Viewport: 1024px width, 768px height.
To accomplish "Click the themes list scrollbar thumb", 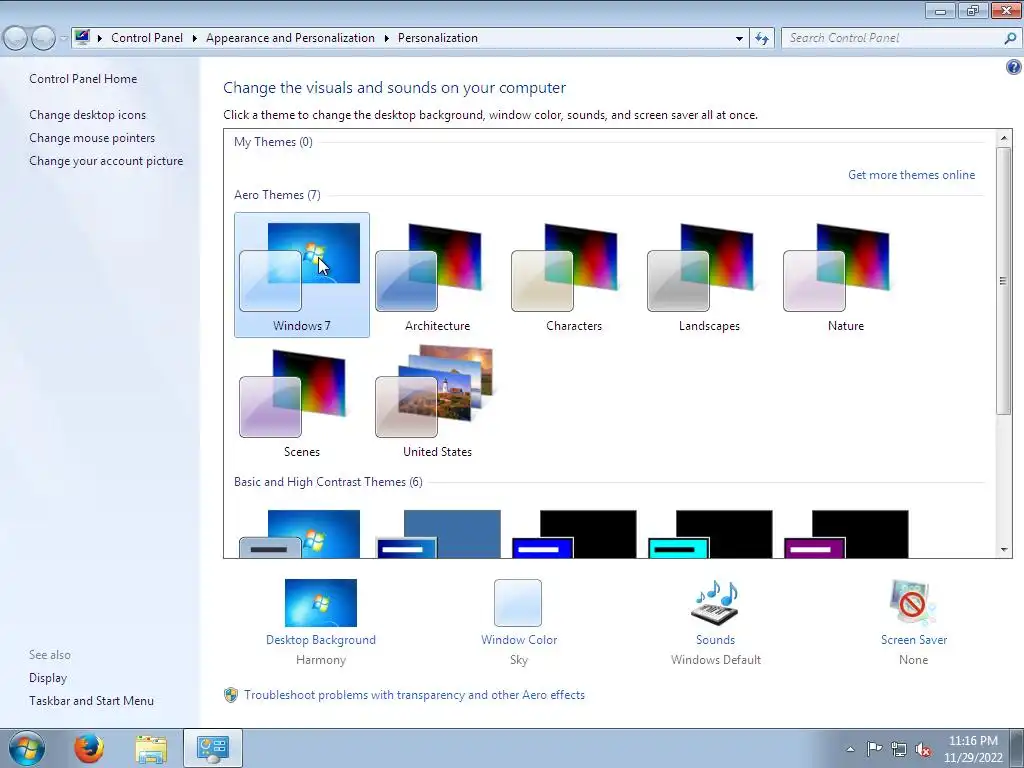I will tap(1004, 281).
